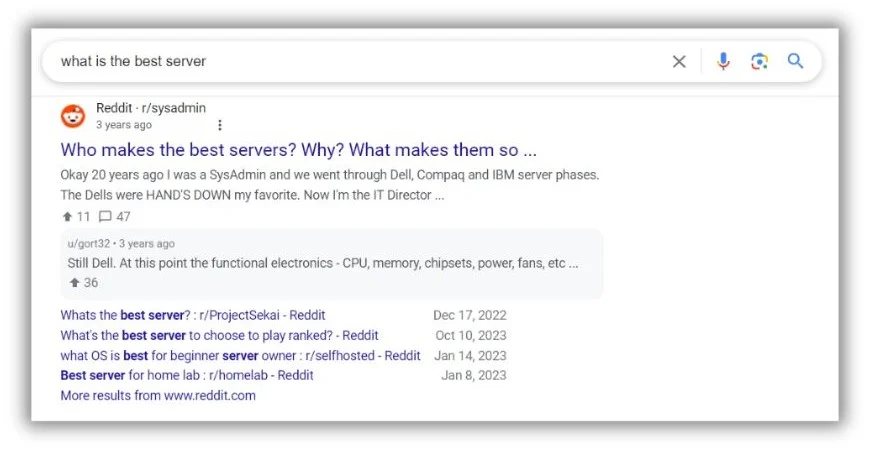
Task: Open the three-dot result options menu
Action: [220, 125]
